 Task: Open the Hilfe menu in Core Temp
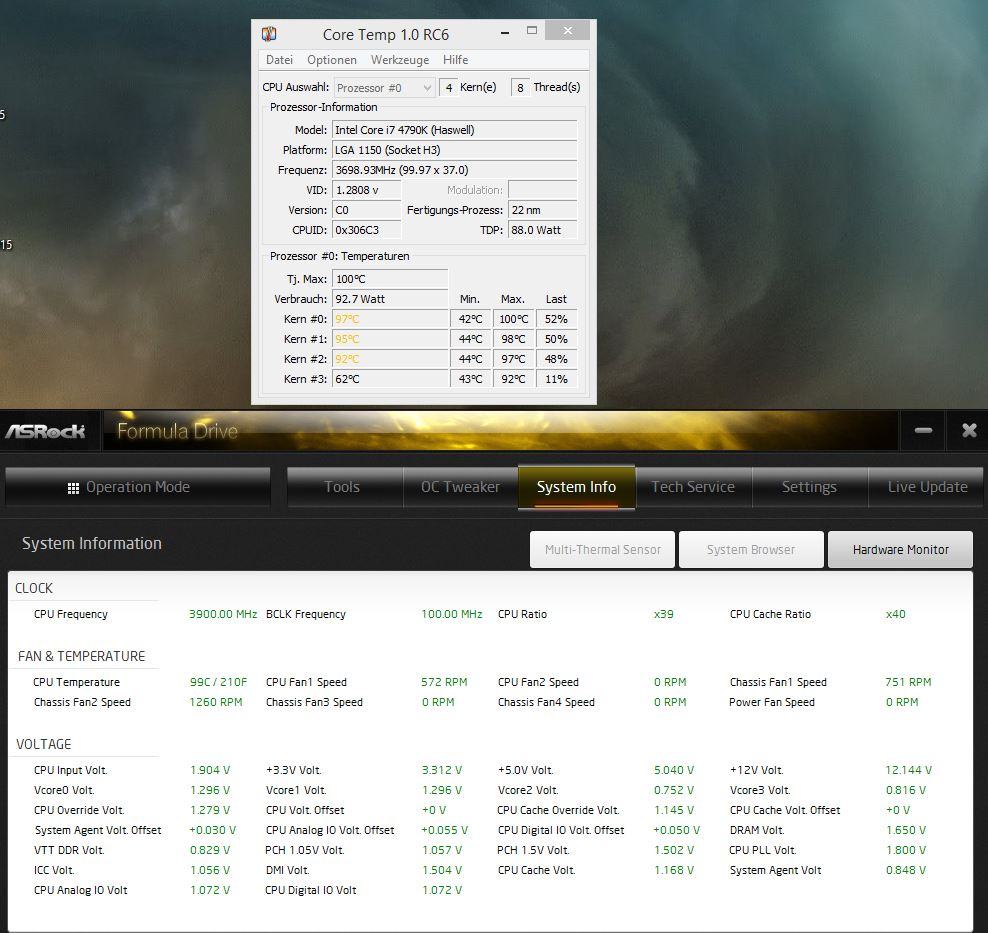click(x=455, y=60)
